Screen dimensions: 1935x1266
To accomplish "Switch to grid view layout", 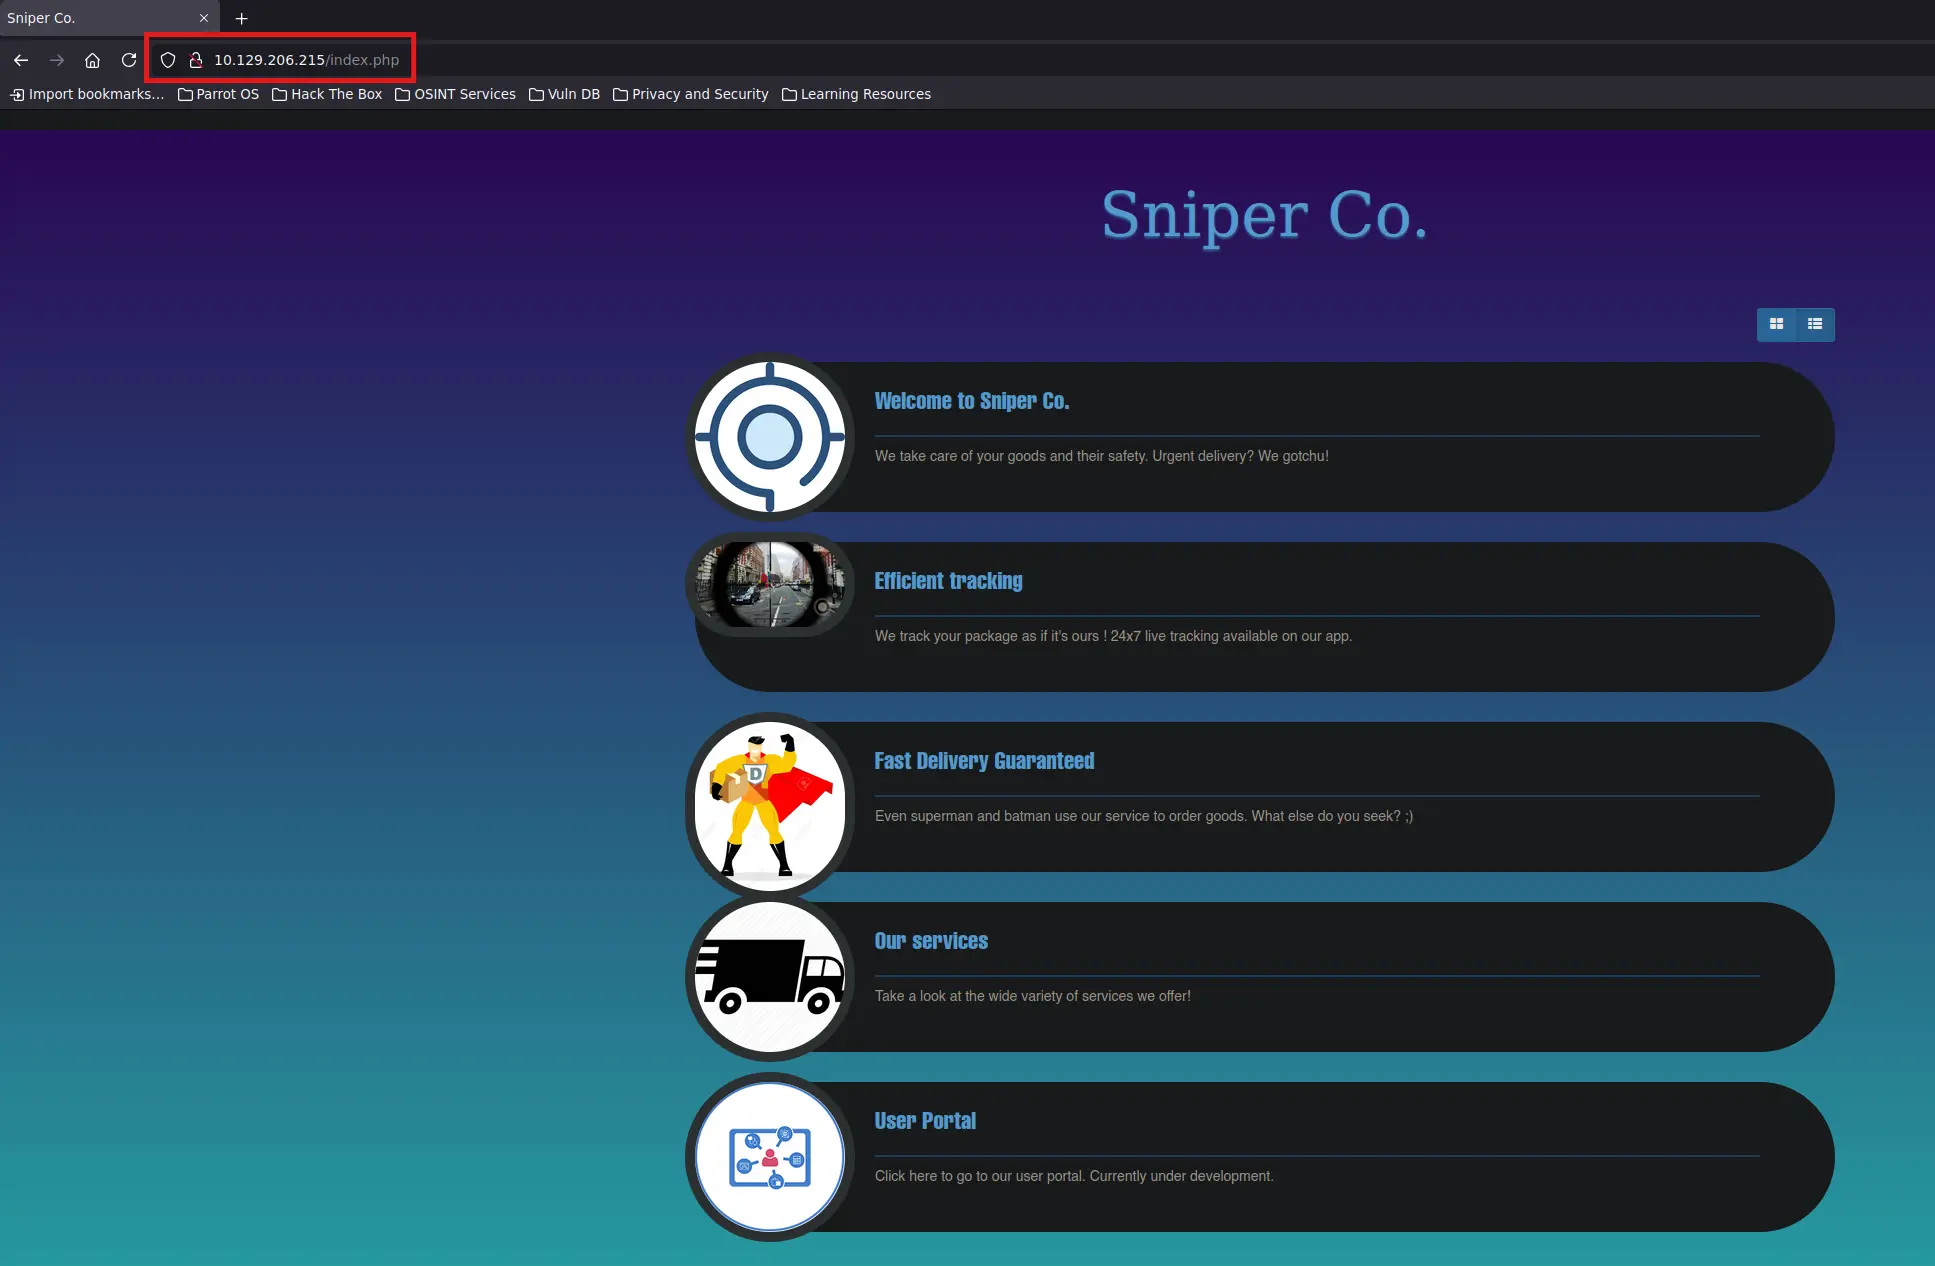I will click(1776, 324).
